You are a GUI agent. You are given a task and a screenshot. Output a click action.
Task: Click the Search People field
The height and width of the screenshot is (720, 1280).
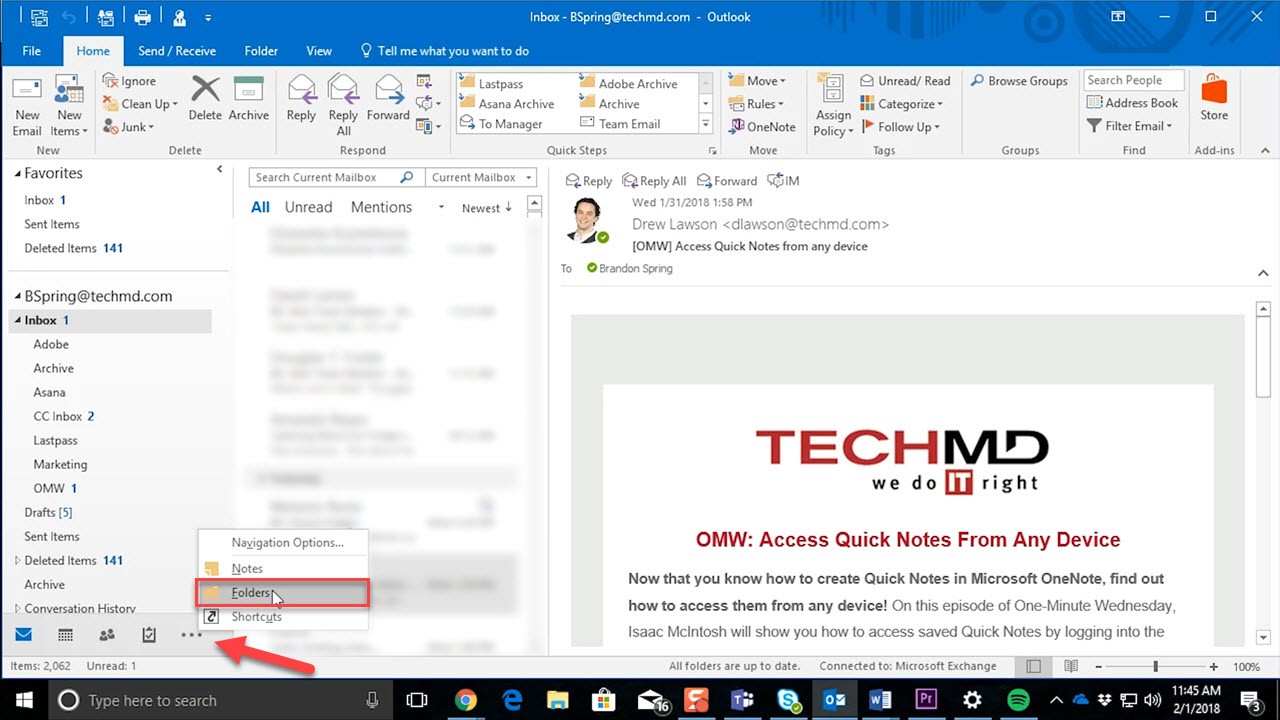[x=1134, y=81]
